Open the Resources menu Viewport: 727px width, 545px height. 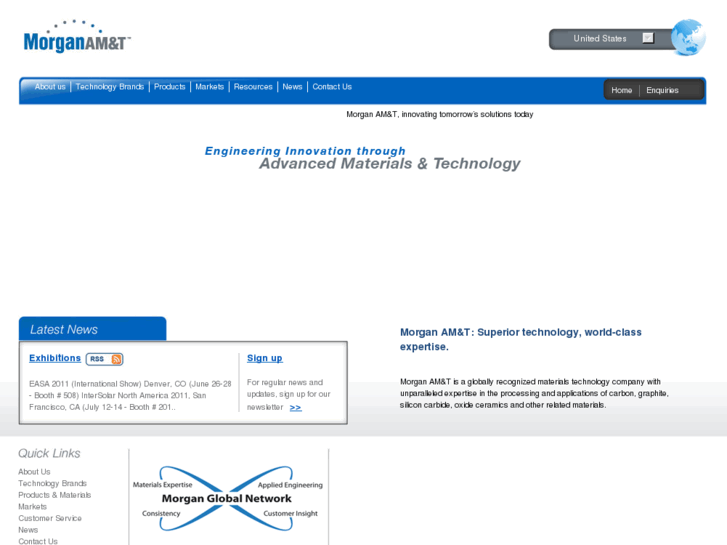click(x=253, y=87)
